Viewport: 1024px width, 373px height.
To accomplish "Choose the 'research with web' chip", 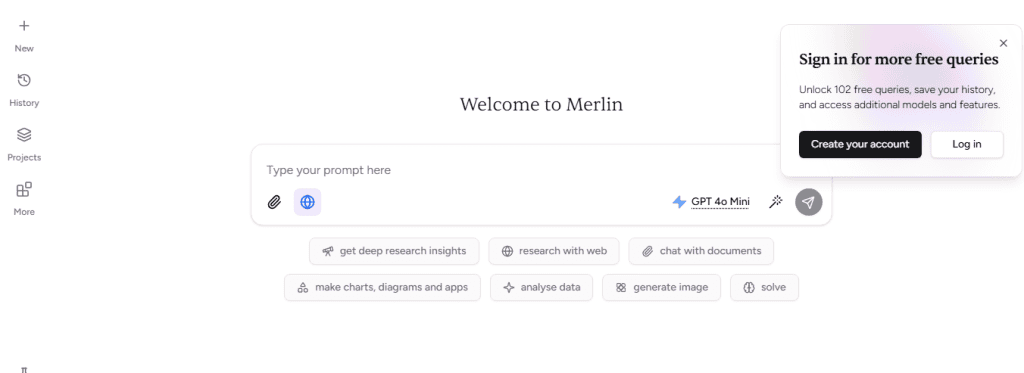I will click(554, 251).
